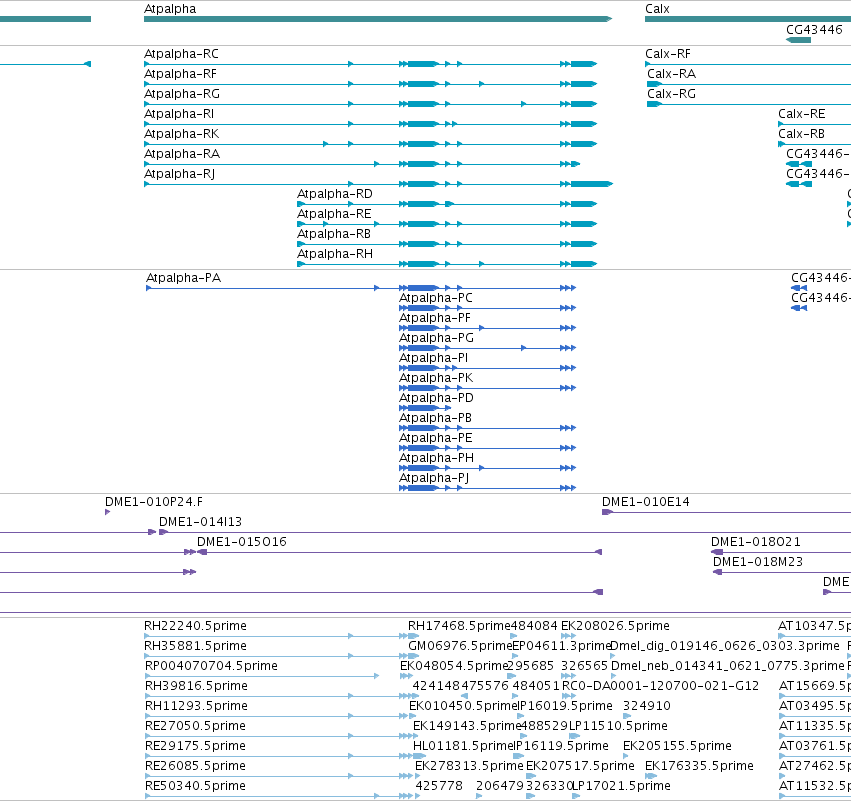Select Calx-RE transcript label
The image size is (851, 801).
click(802, 114)
